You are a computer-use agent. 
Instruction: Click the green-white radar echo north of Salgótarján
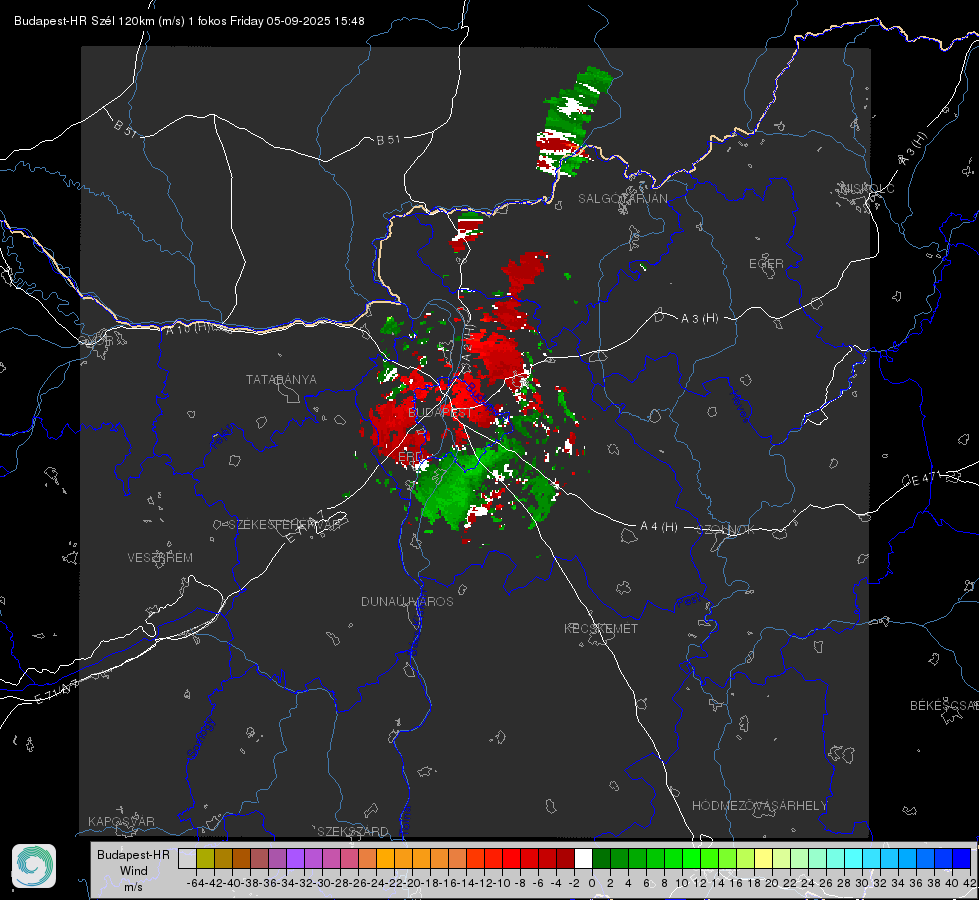(x=571, y=122)
